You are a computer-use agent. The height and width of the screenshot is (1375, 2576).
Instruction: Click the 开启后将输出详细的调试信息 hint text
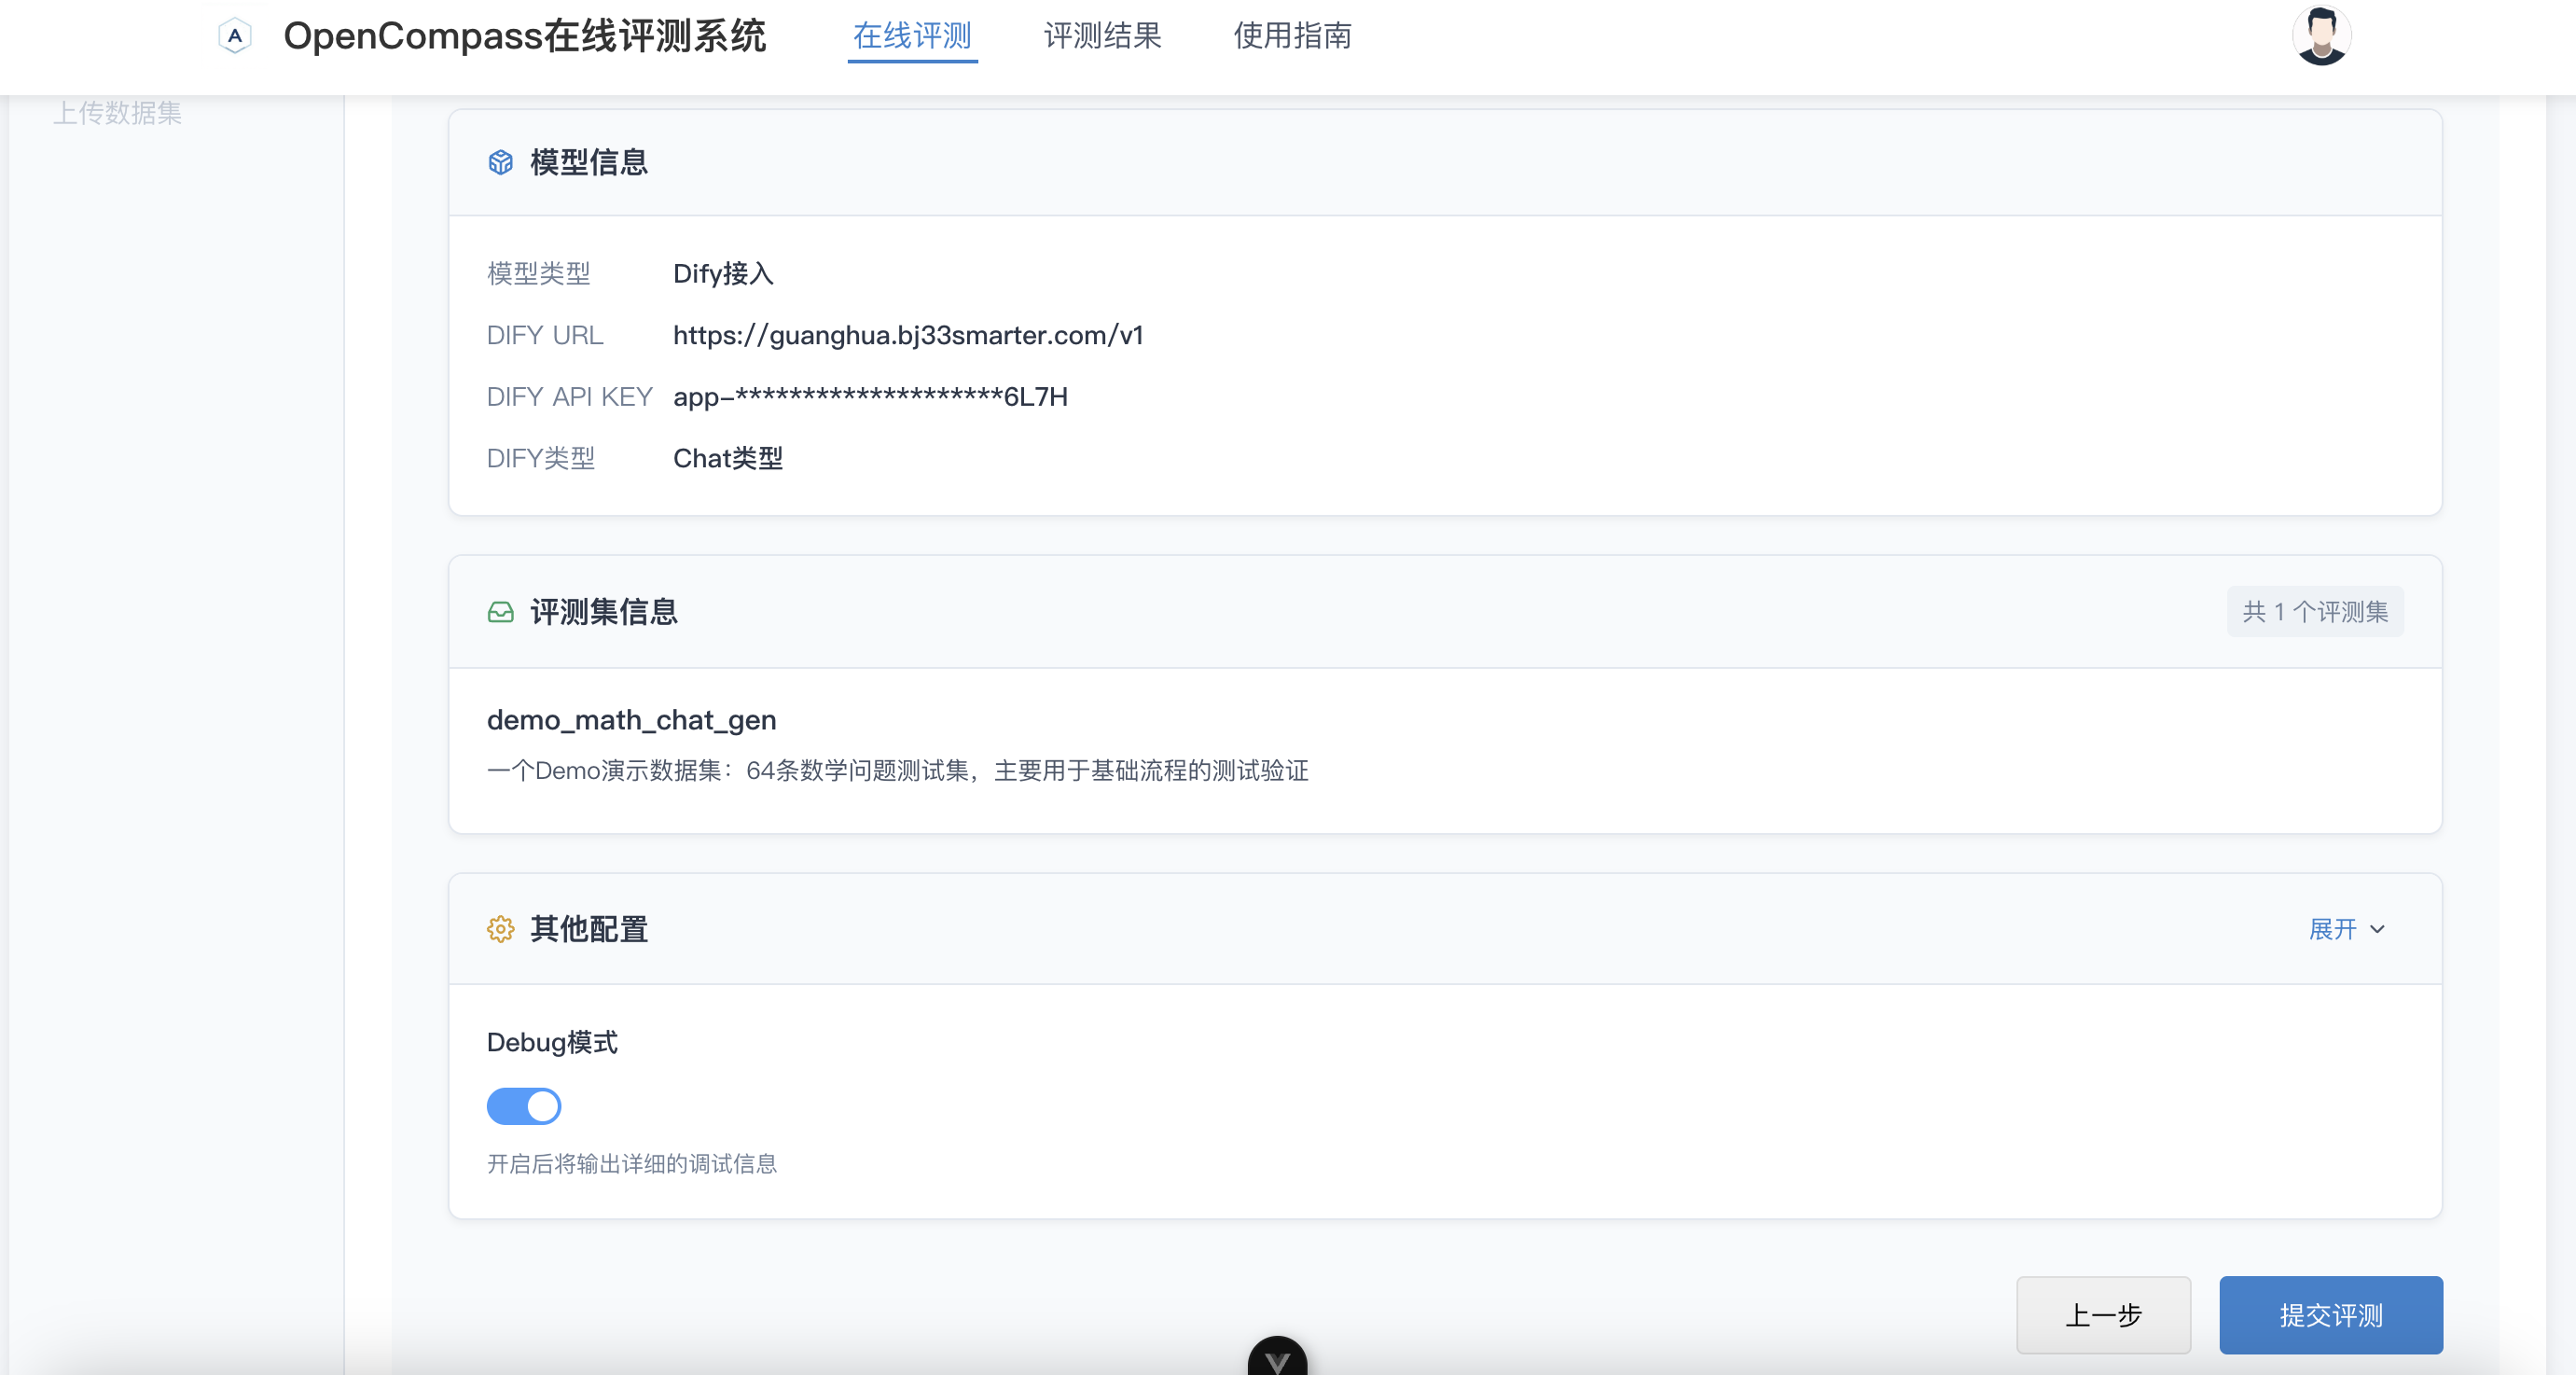pyautogui.click(x=632, y=1164)
